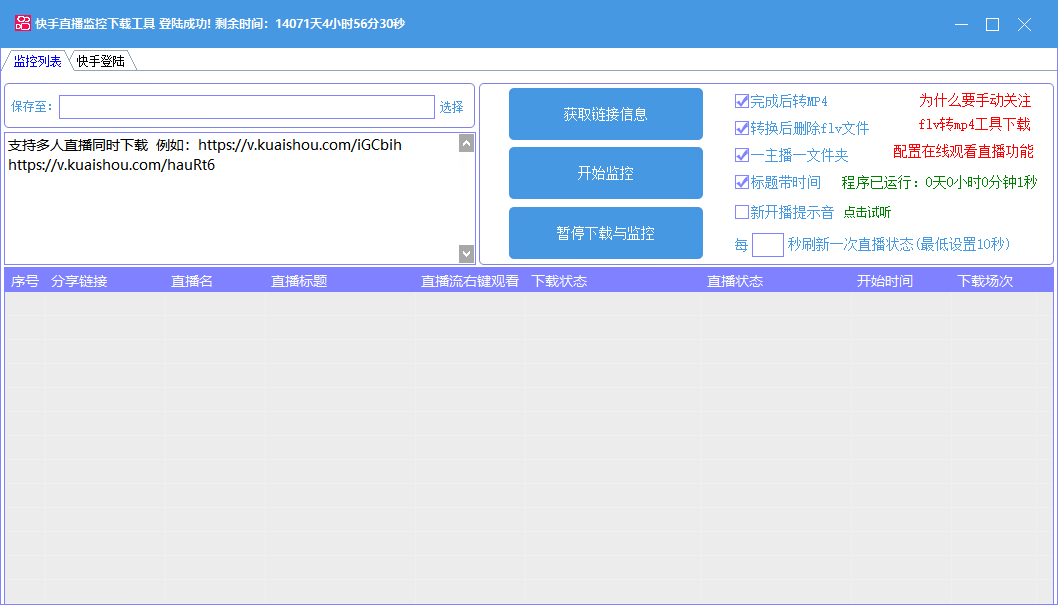Click the text area scroll down arrow
Viewport: 1058px width, 605px height.
[x=466, y=254]
